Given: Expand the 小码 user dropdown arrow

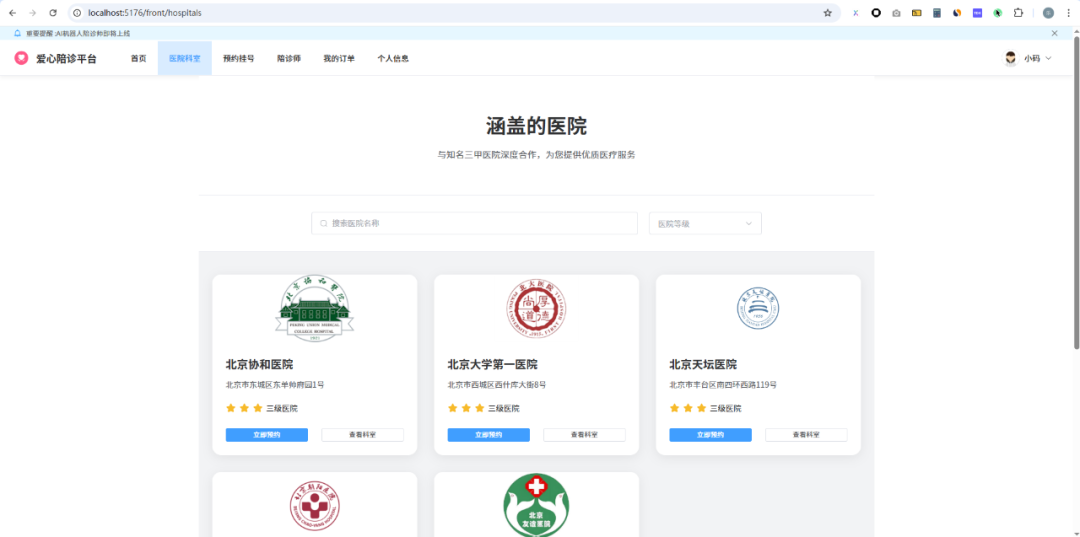Looking at the screenshot, I should click(x=1048, y=59).
